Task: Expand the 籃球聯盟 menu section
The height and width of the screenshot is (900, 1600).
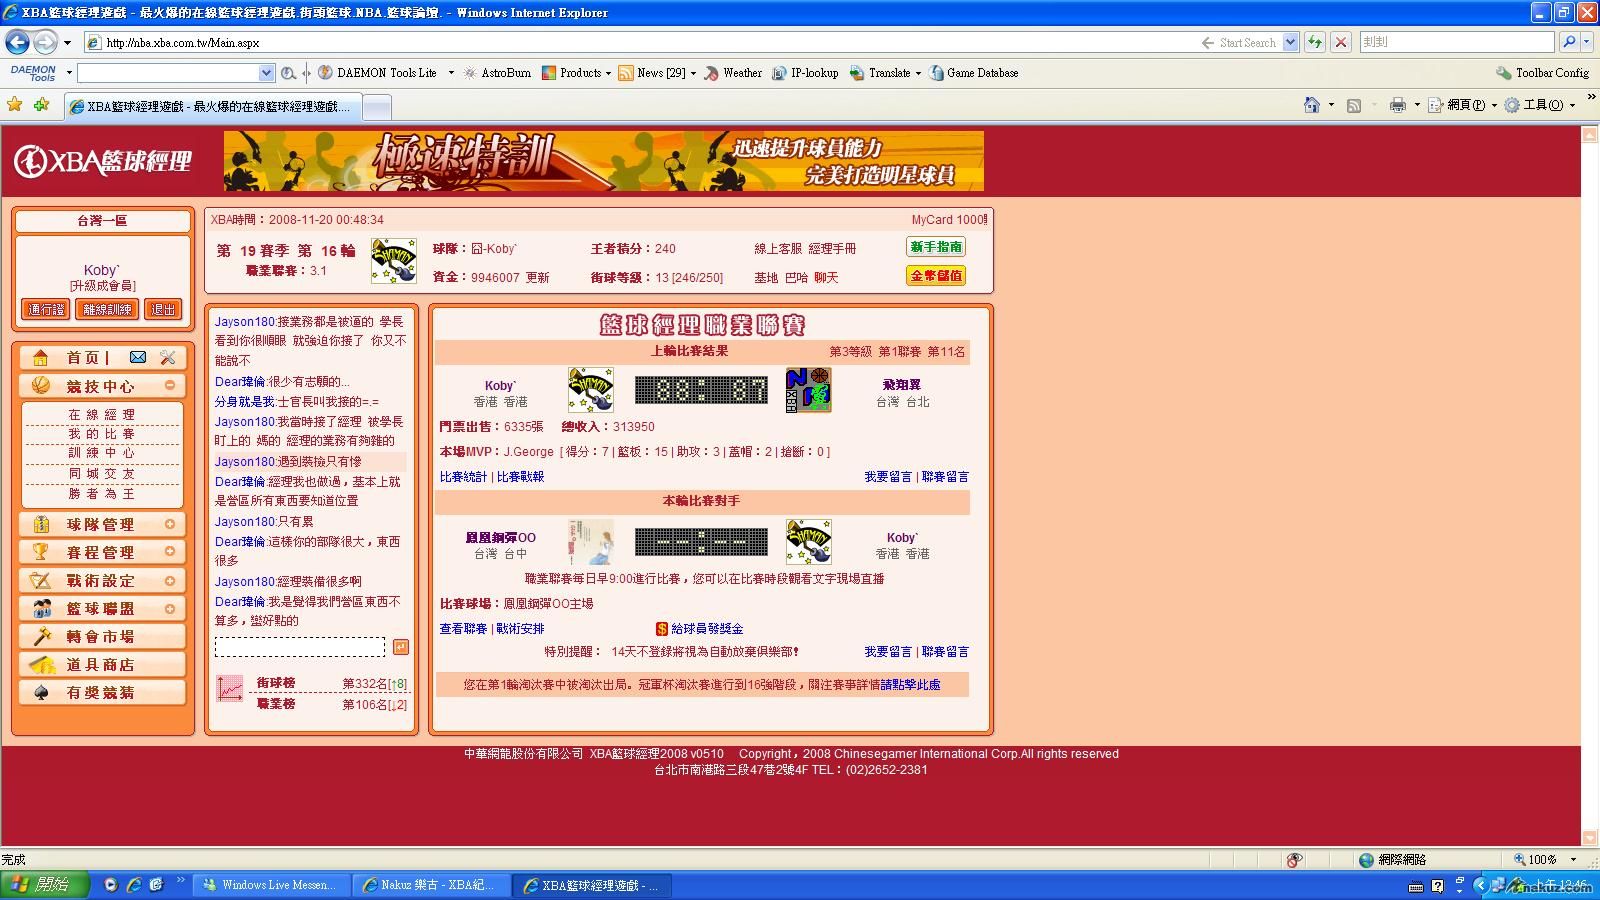Action: (170, 608)
